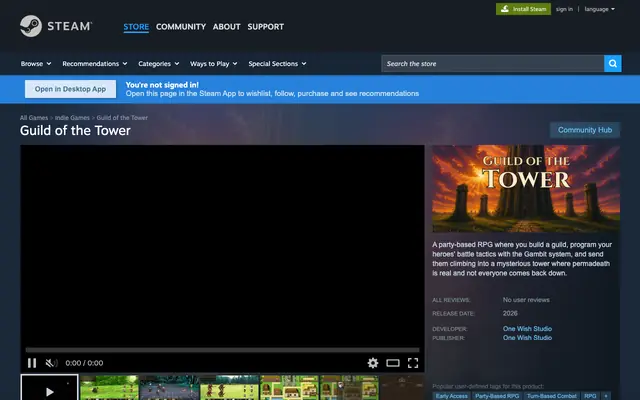Click the 0:00 / 0:00 time display
640x400 pixels.
84,363
